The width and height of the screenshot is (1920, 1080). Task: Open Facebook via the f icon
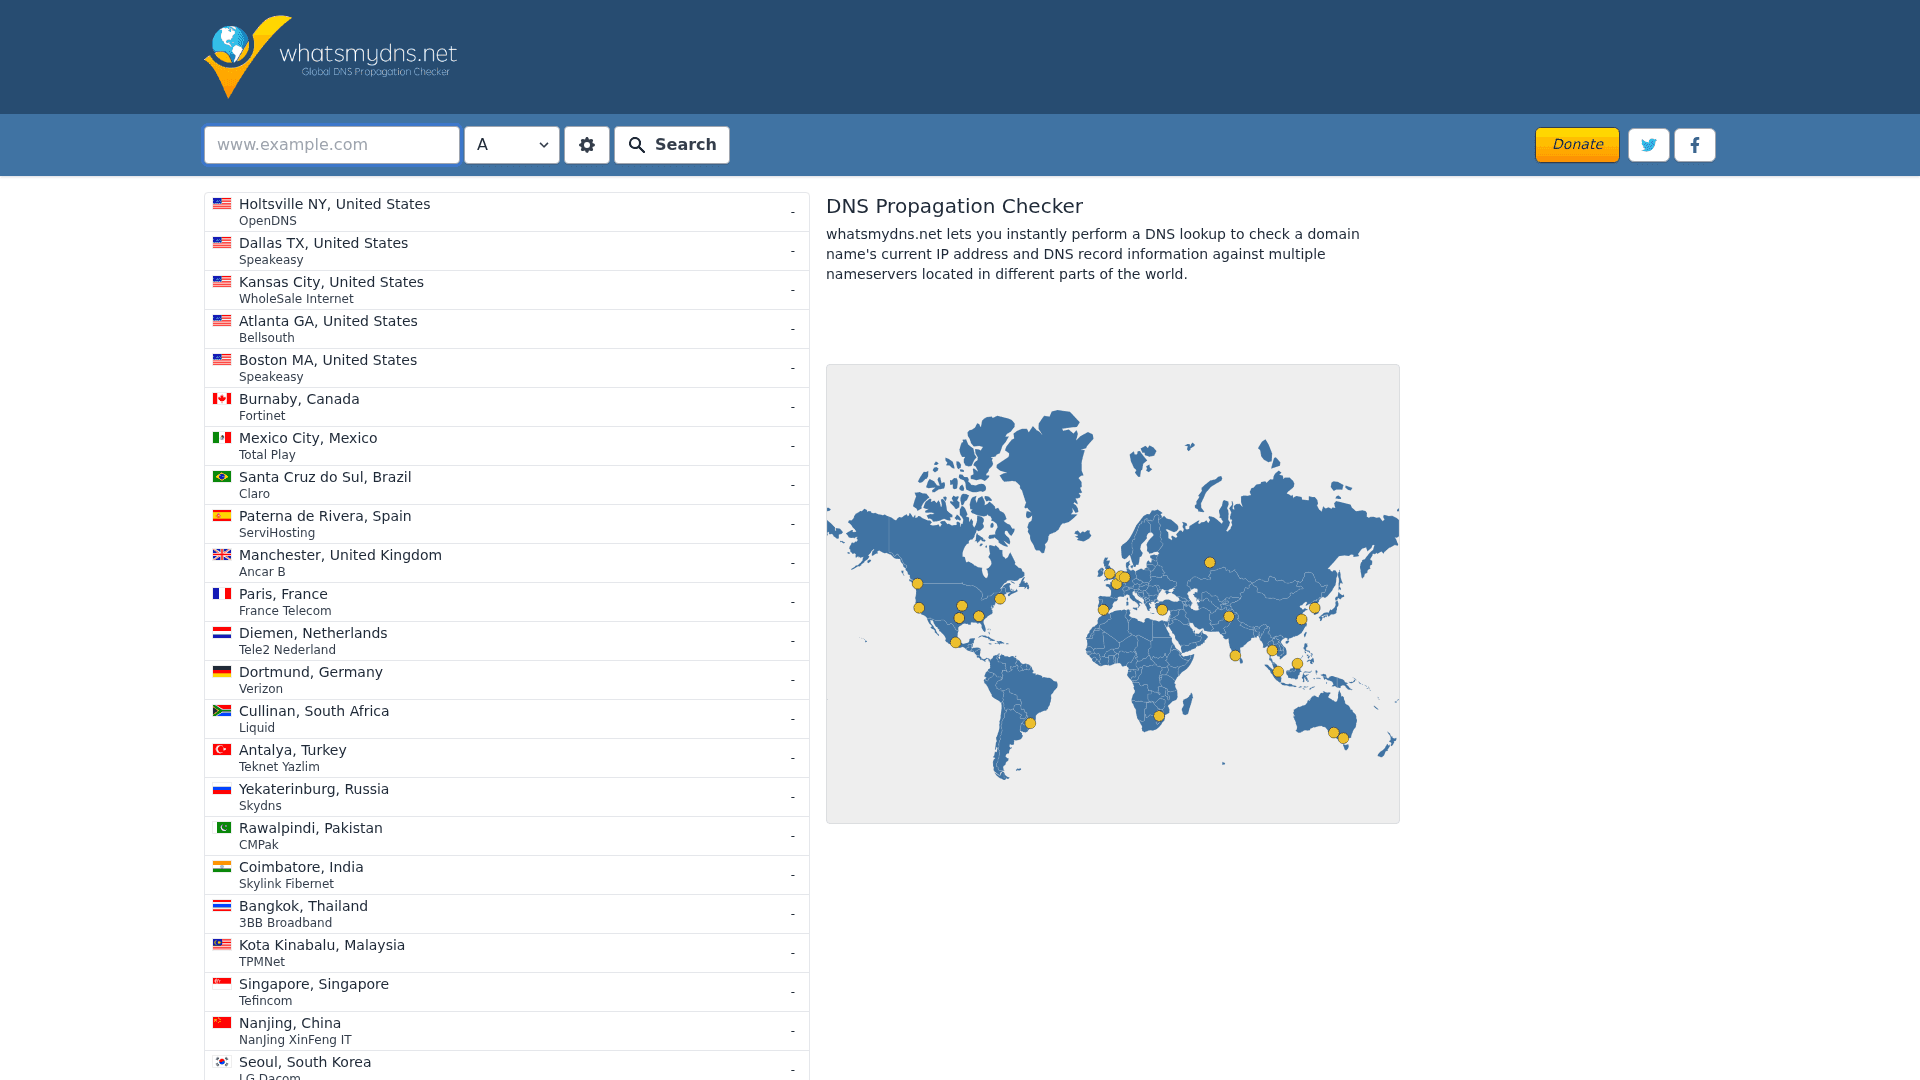point(1695,144)
